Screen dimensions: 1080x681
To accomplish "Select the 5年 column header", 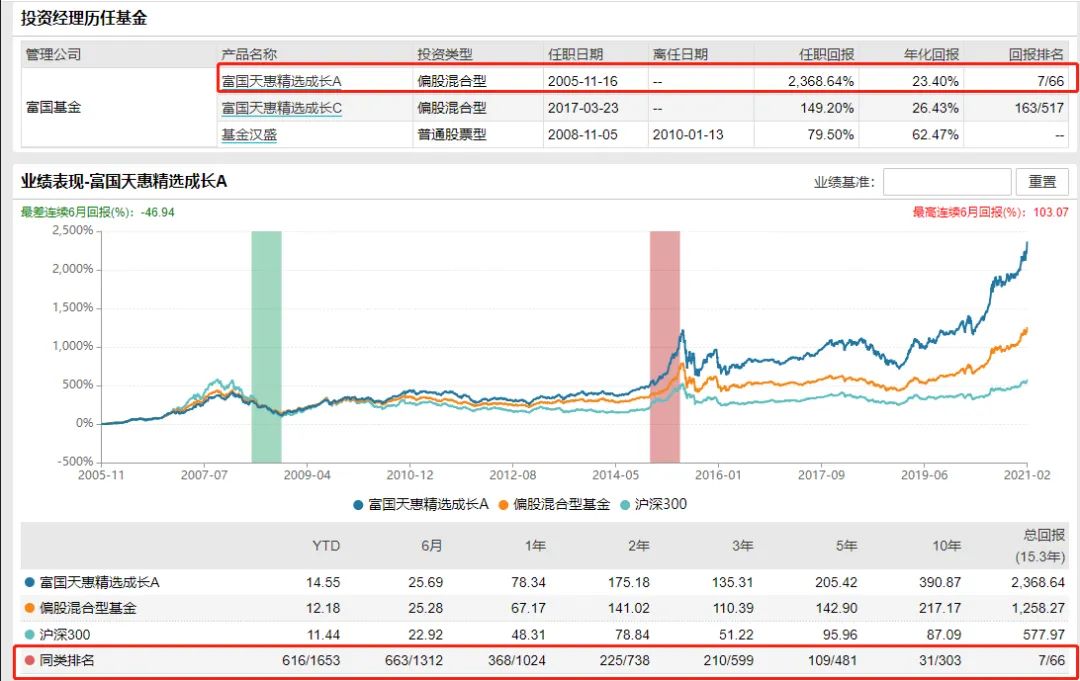I will [x=847, y=546].
